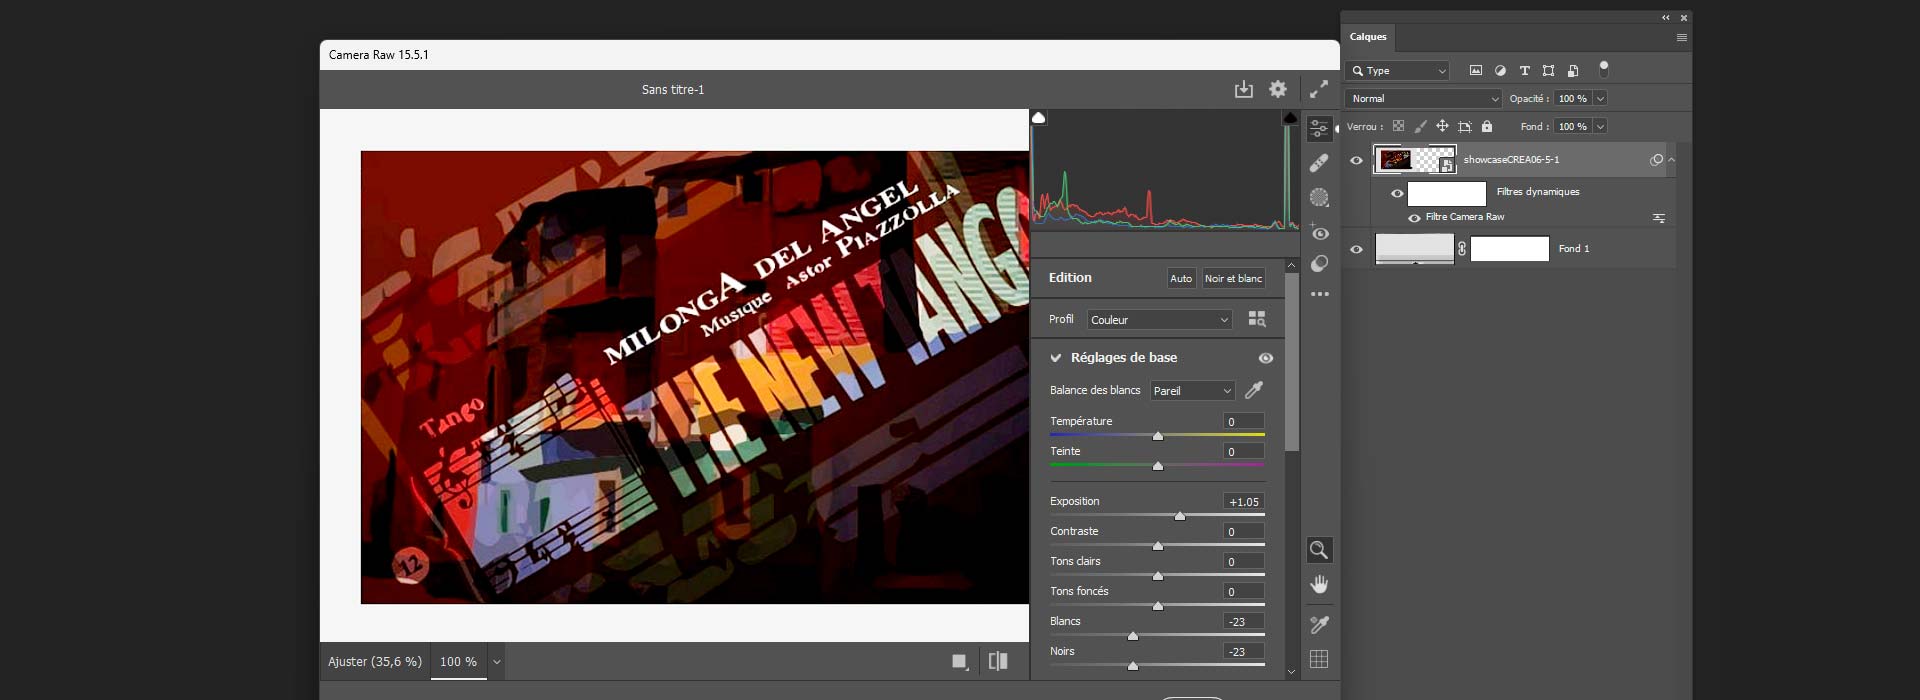Select the Hand tool
The image size is (1920, 700).
1319,585
